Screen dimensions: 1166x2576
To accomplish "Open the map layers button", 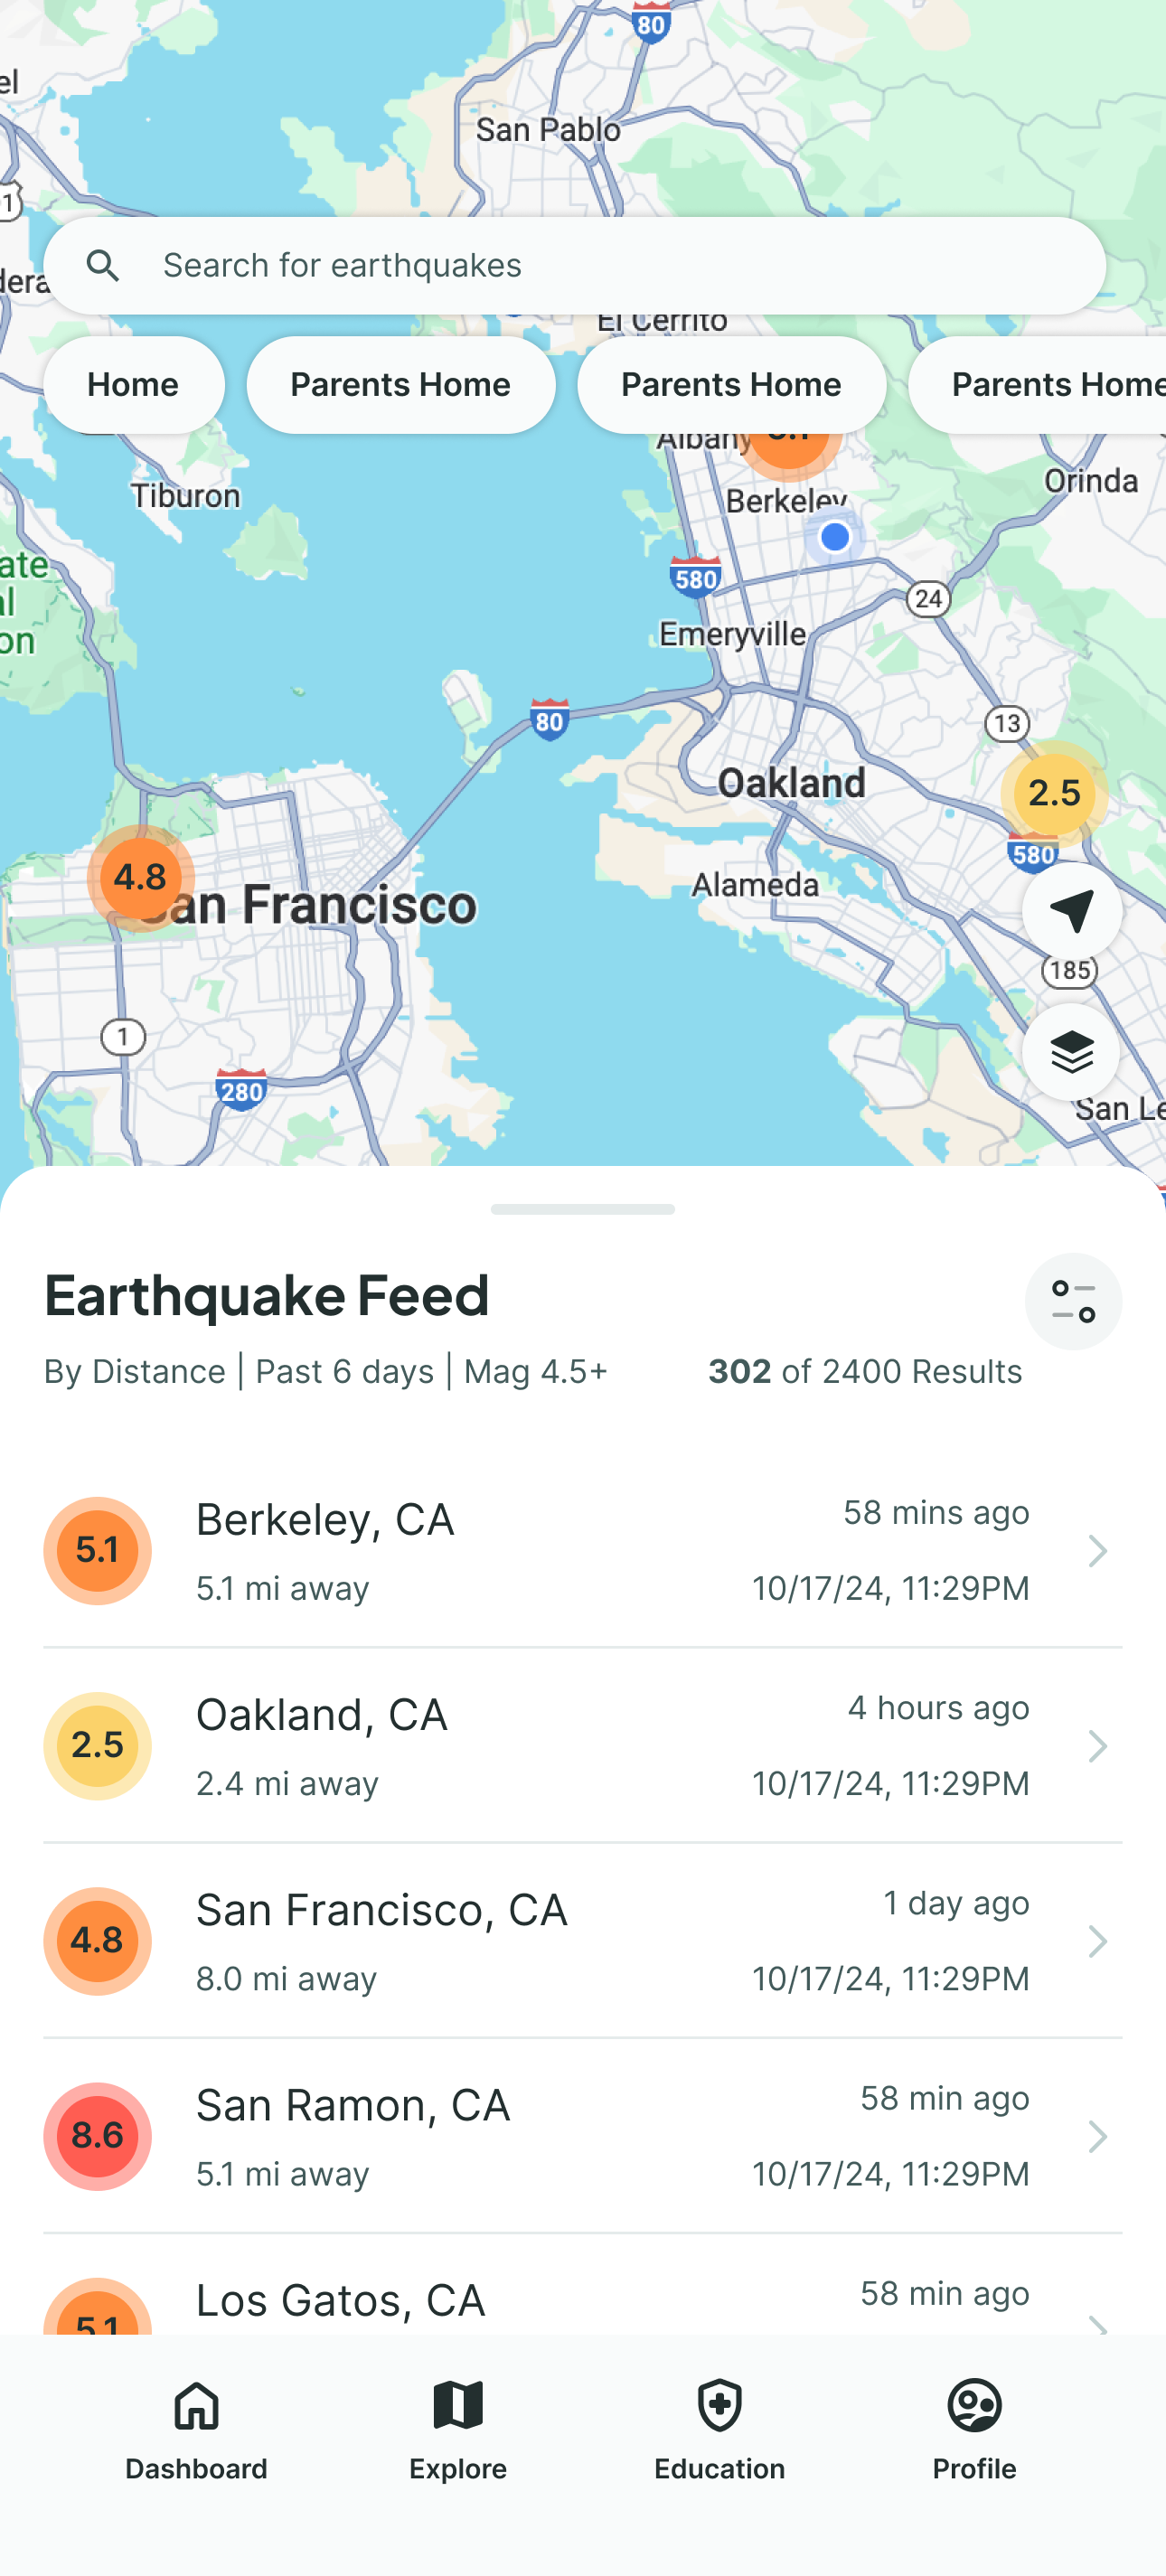I will pos(1071,1052).
